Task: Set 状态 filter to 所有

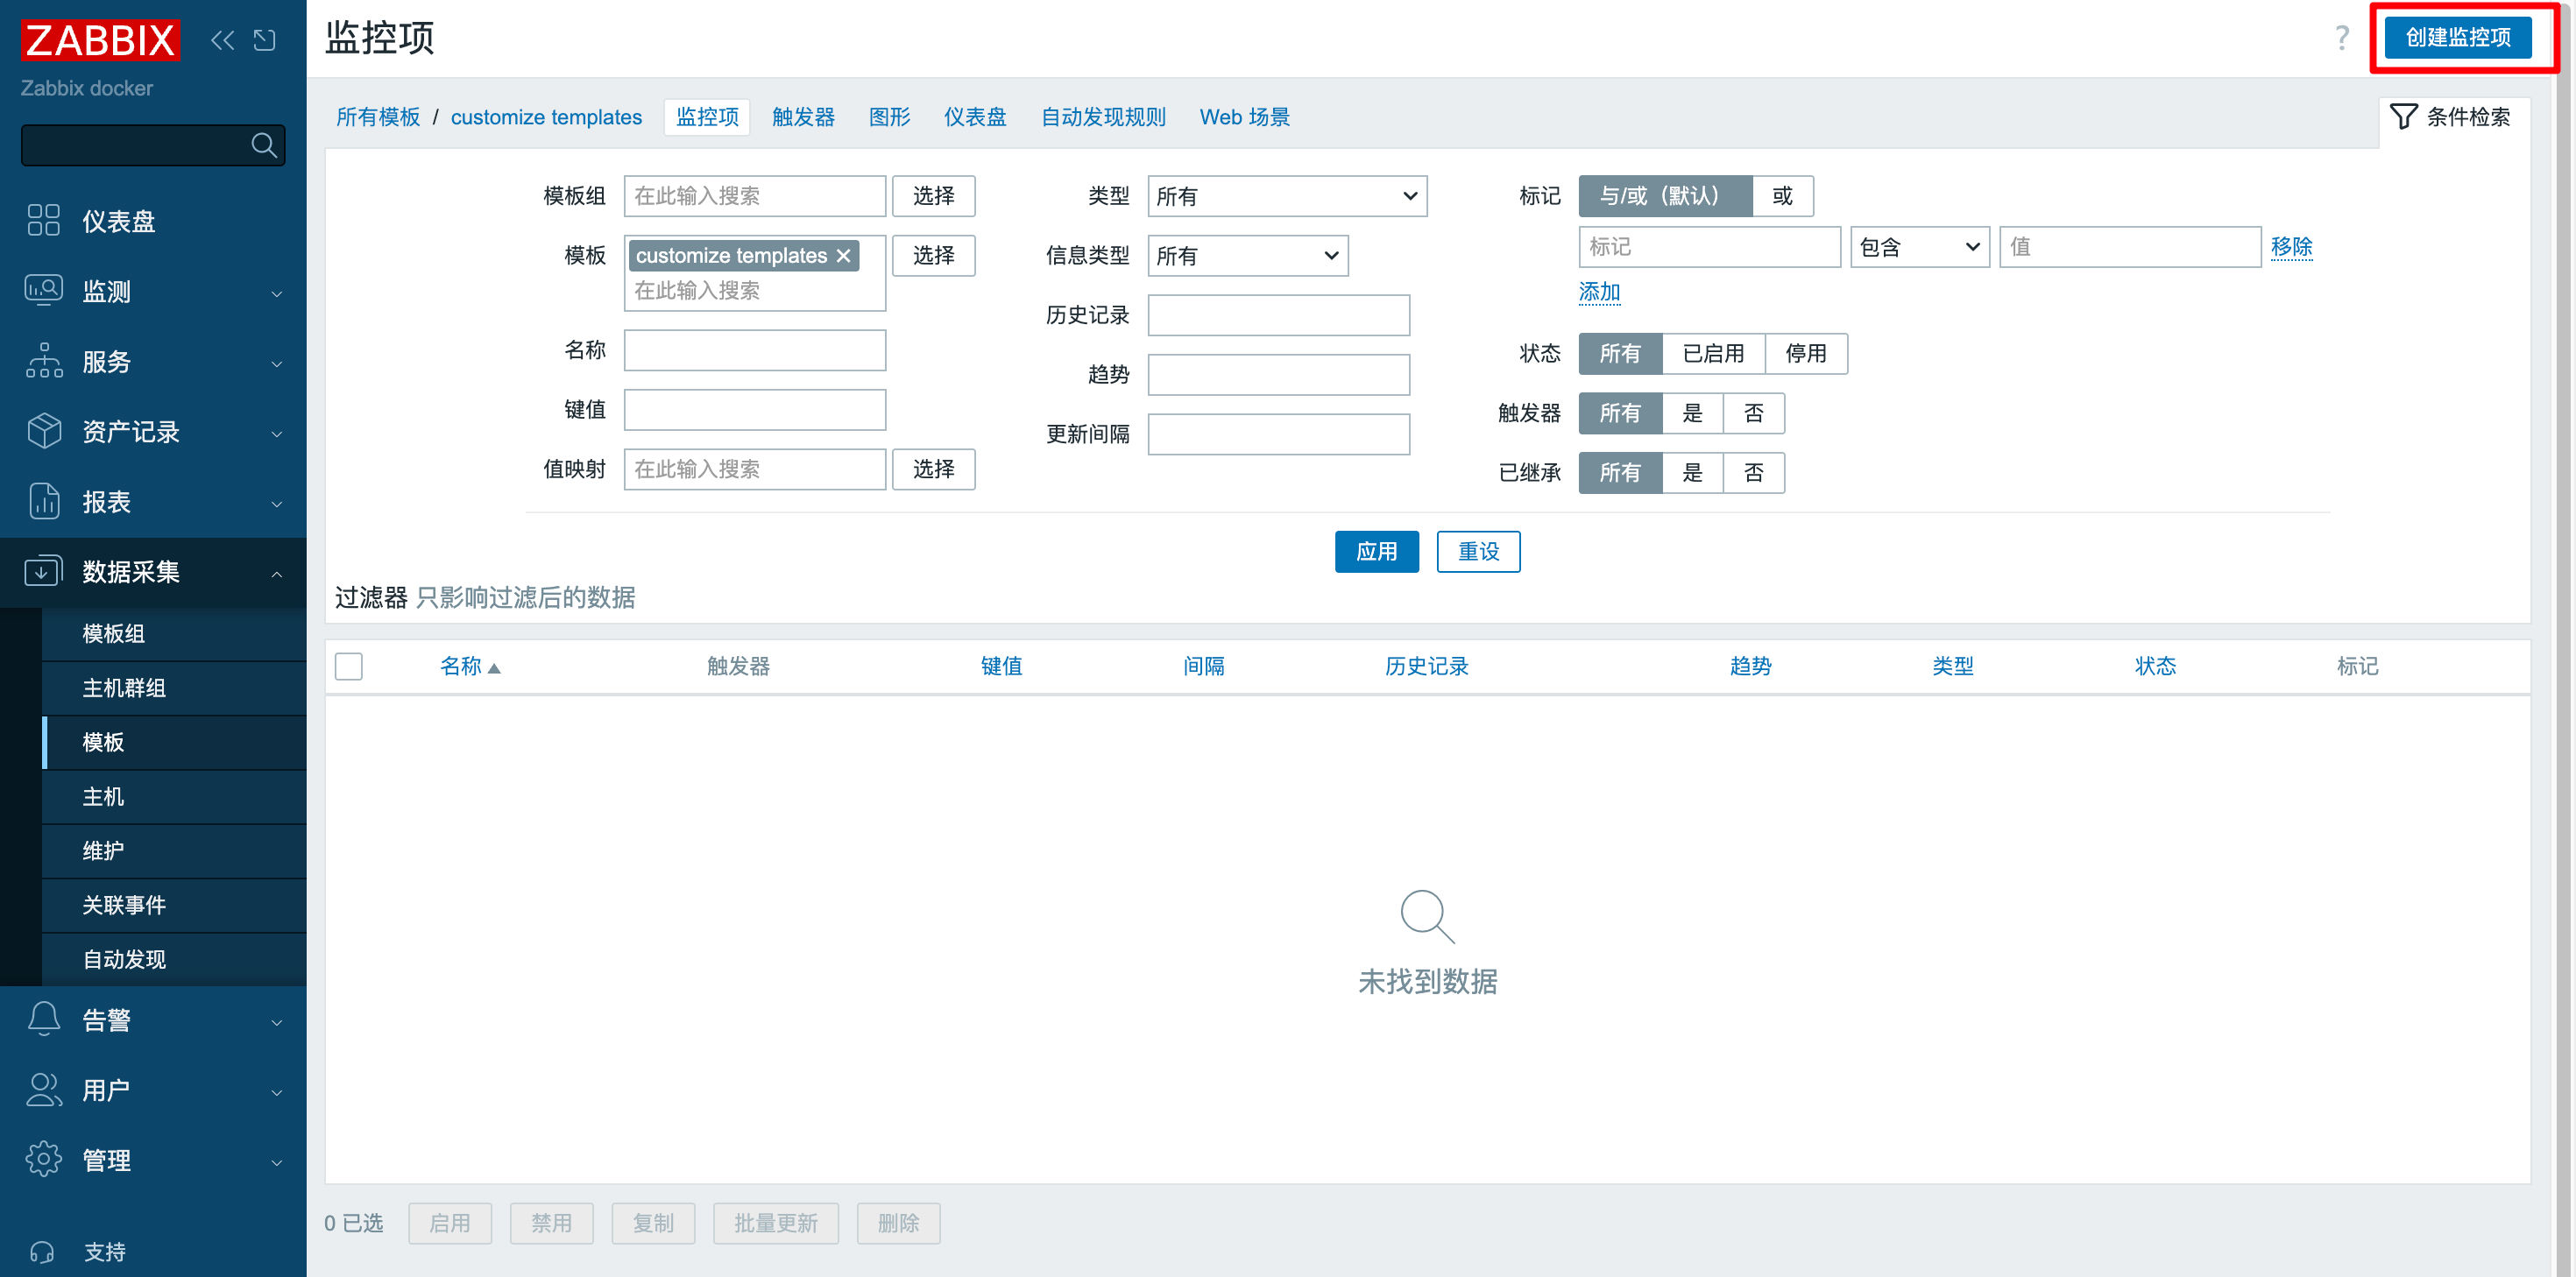Action: [1620, 354]
